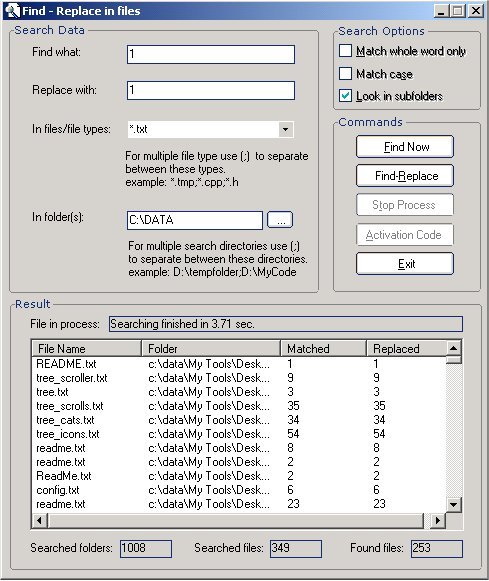Select the tree_cats.txt result row
This screenshot has width=489, height=581.
(x=239, y=420)
